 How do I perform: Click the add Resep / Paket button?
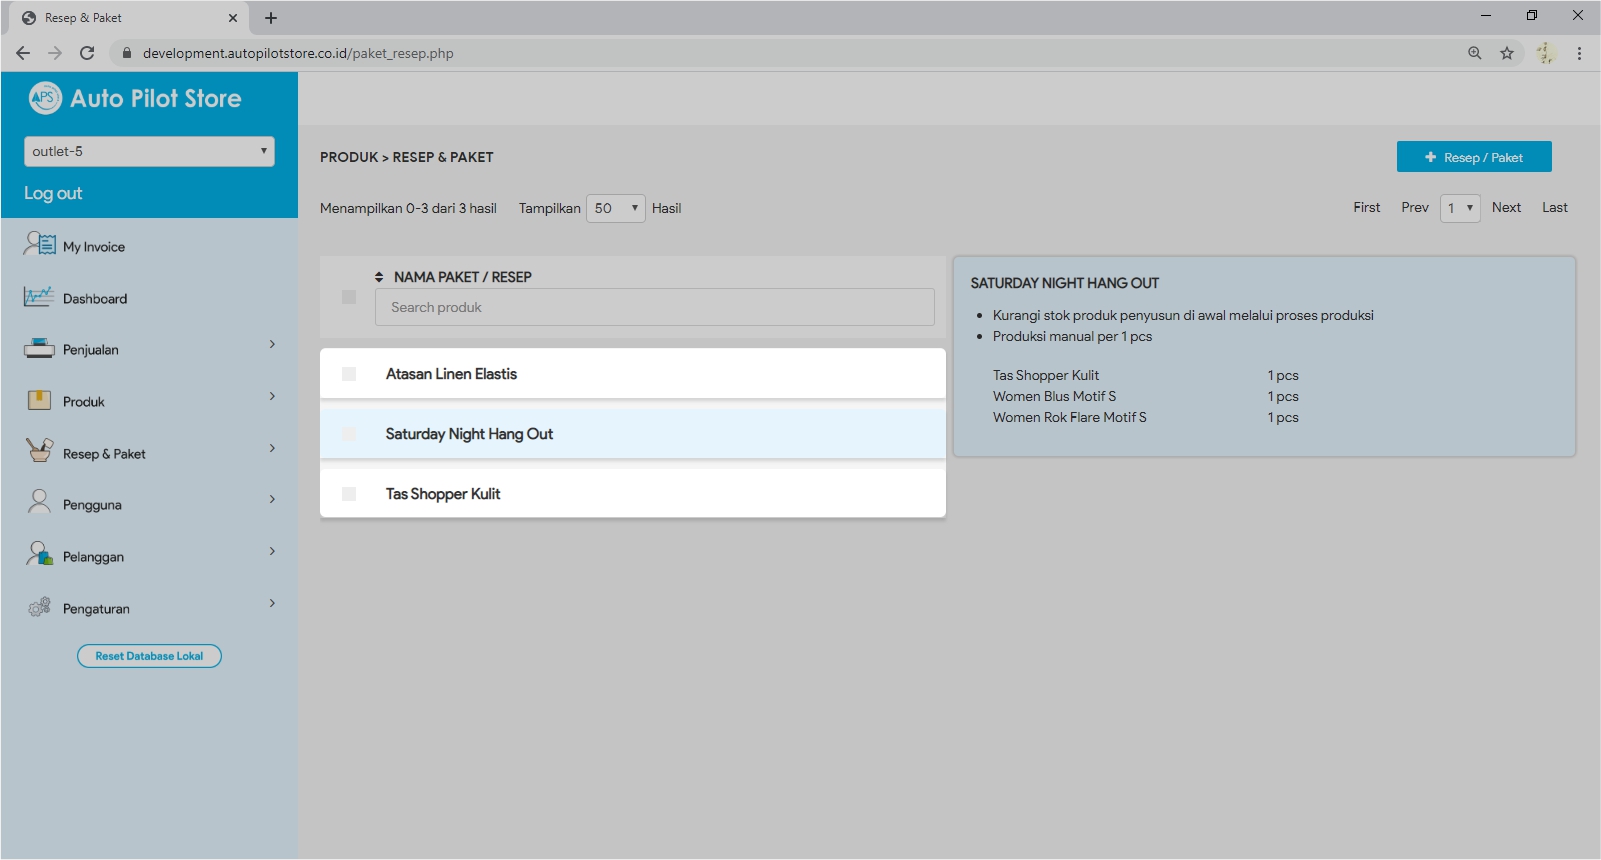1473,157
